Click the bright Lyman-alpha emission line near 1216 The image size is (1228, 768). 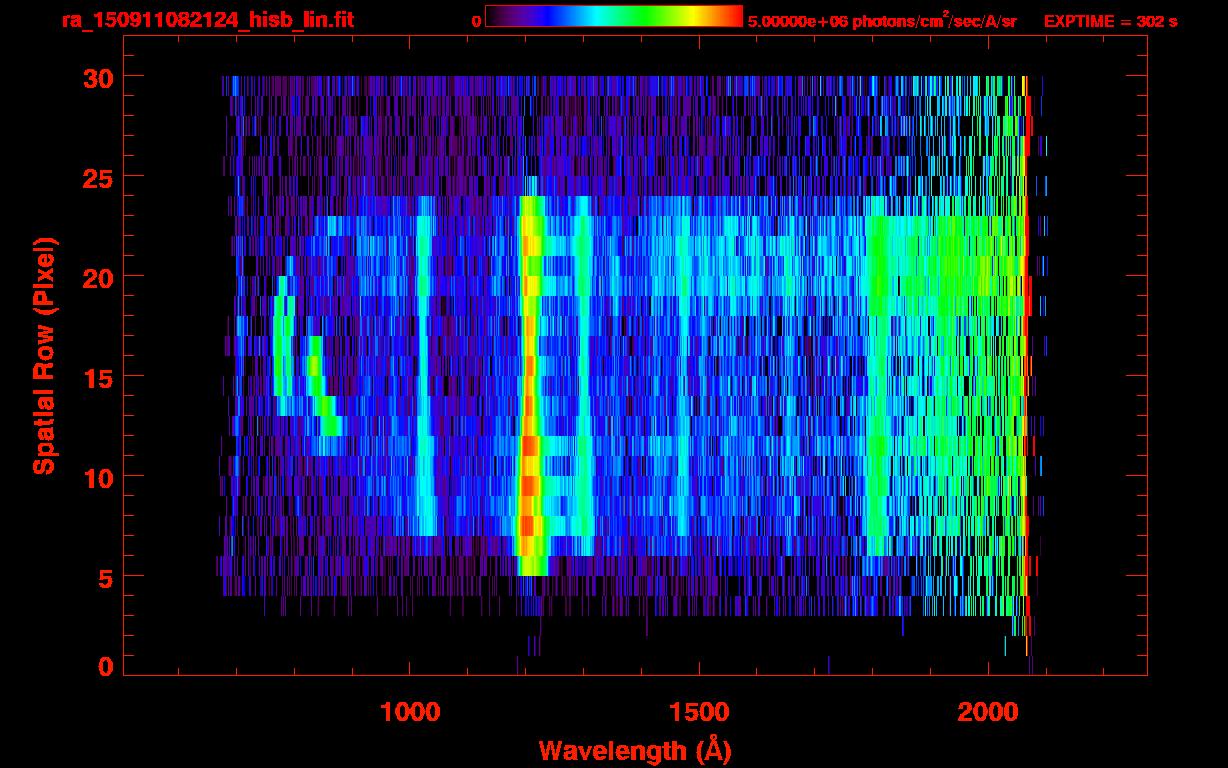pos(530,385)
